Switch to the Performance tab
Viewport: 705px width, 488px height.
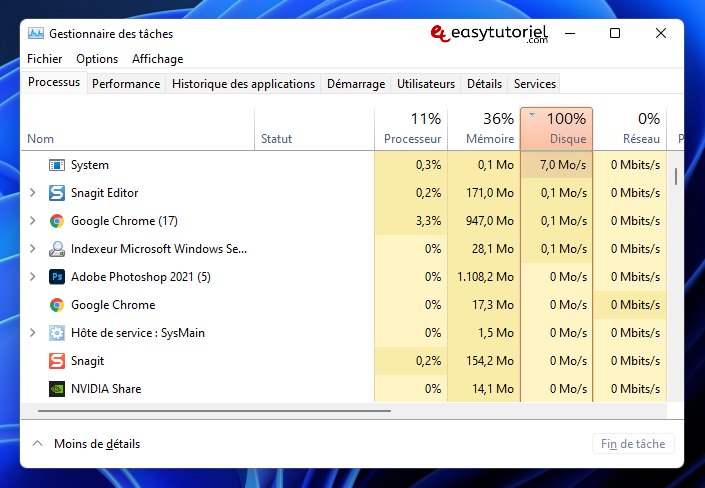pos(126,84)
